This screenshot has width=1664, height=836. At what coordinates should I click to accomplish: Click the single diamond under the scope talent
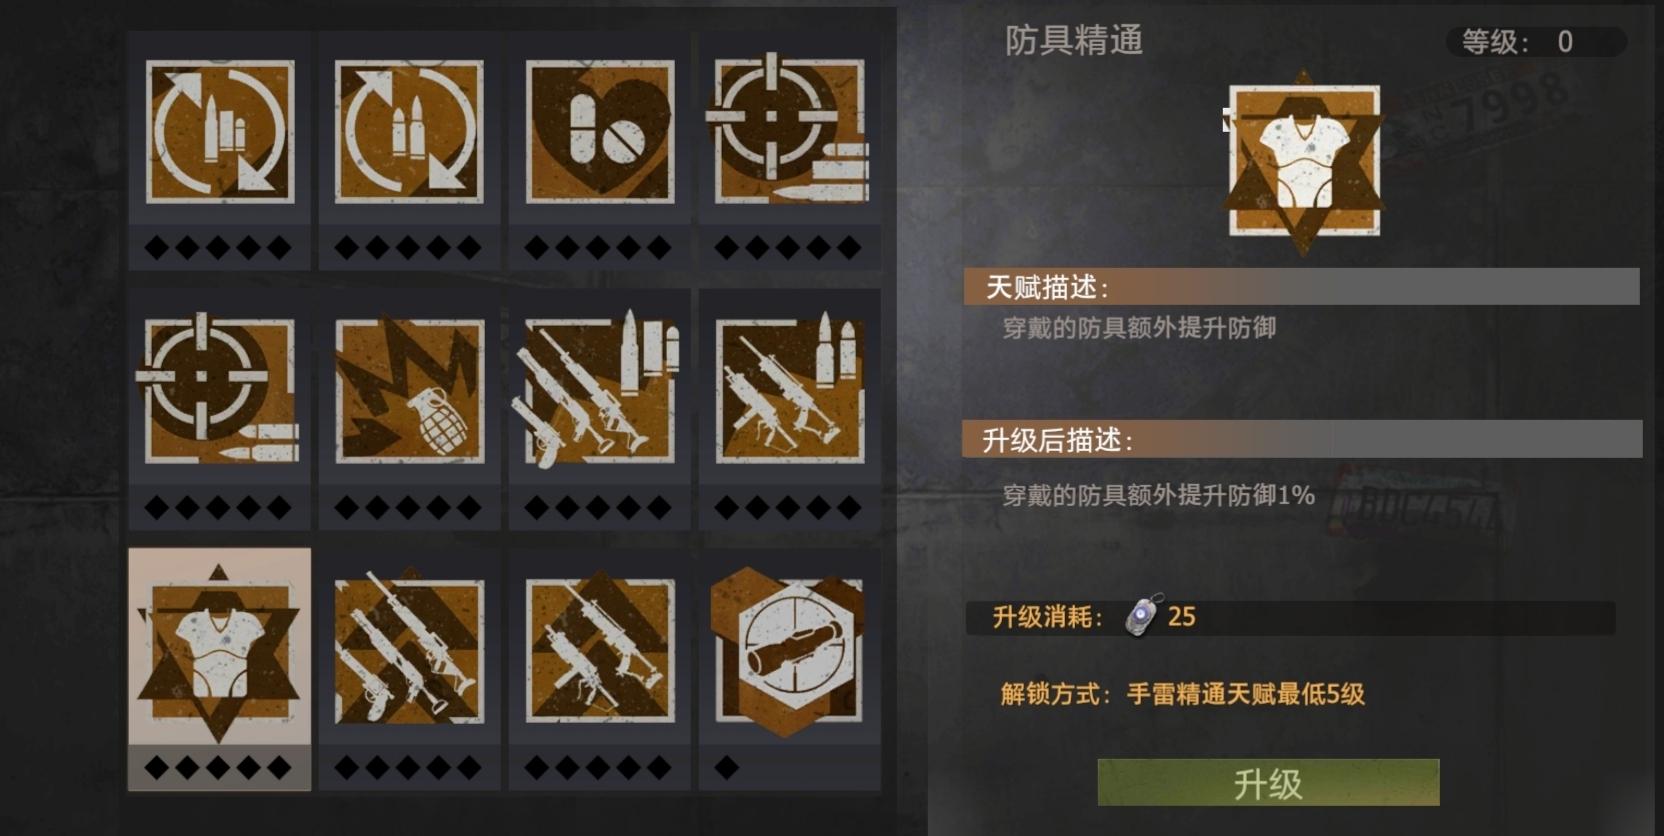coord(727,768)
